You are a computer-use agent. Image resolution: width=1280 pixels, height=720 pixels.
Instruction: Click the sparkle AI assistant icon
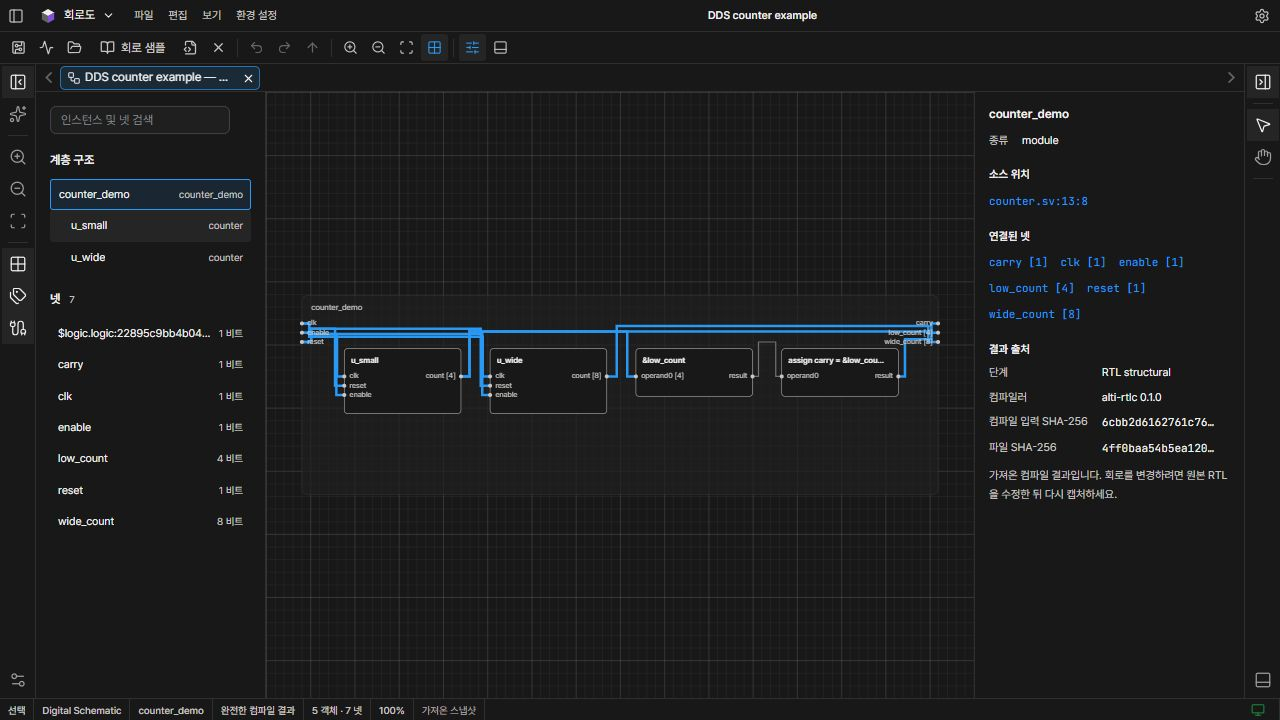[18, 115]
